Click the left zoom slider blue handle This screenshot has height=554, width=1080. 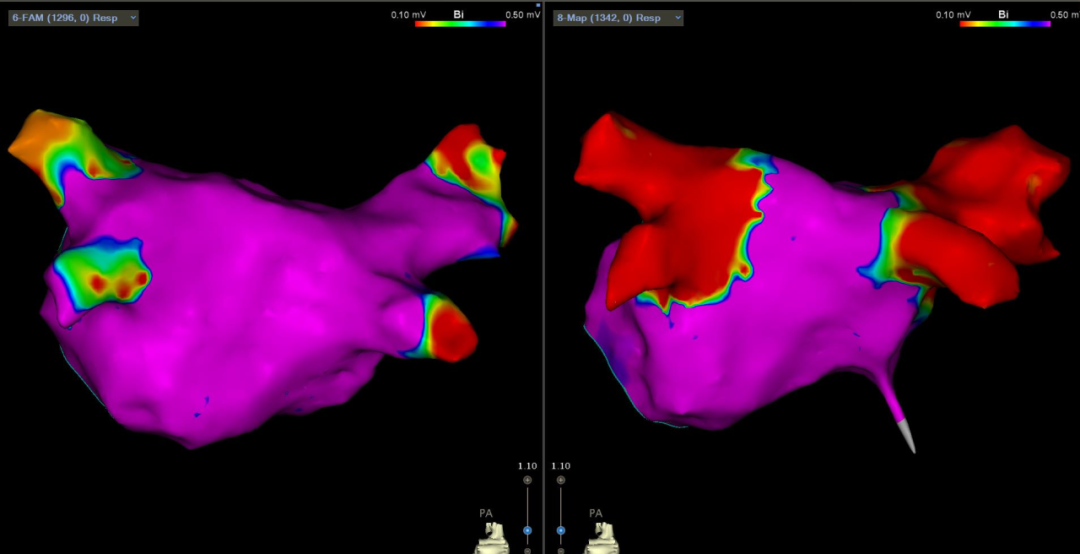[527, 530]
